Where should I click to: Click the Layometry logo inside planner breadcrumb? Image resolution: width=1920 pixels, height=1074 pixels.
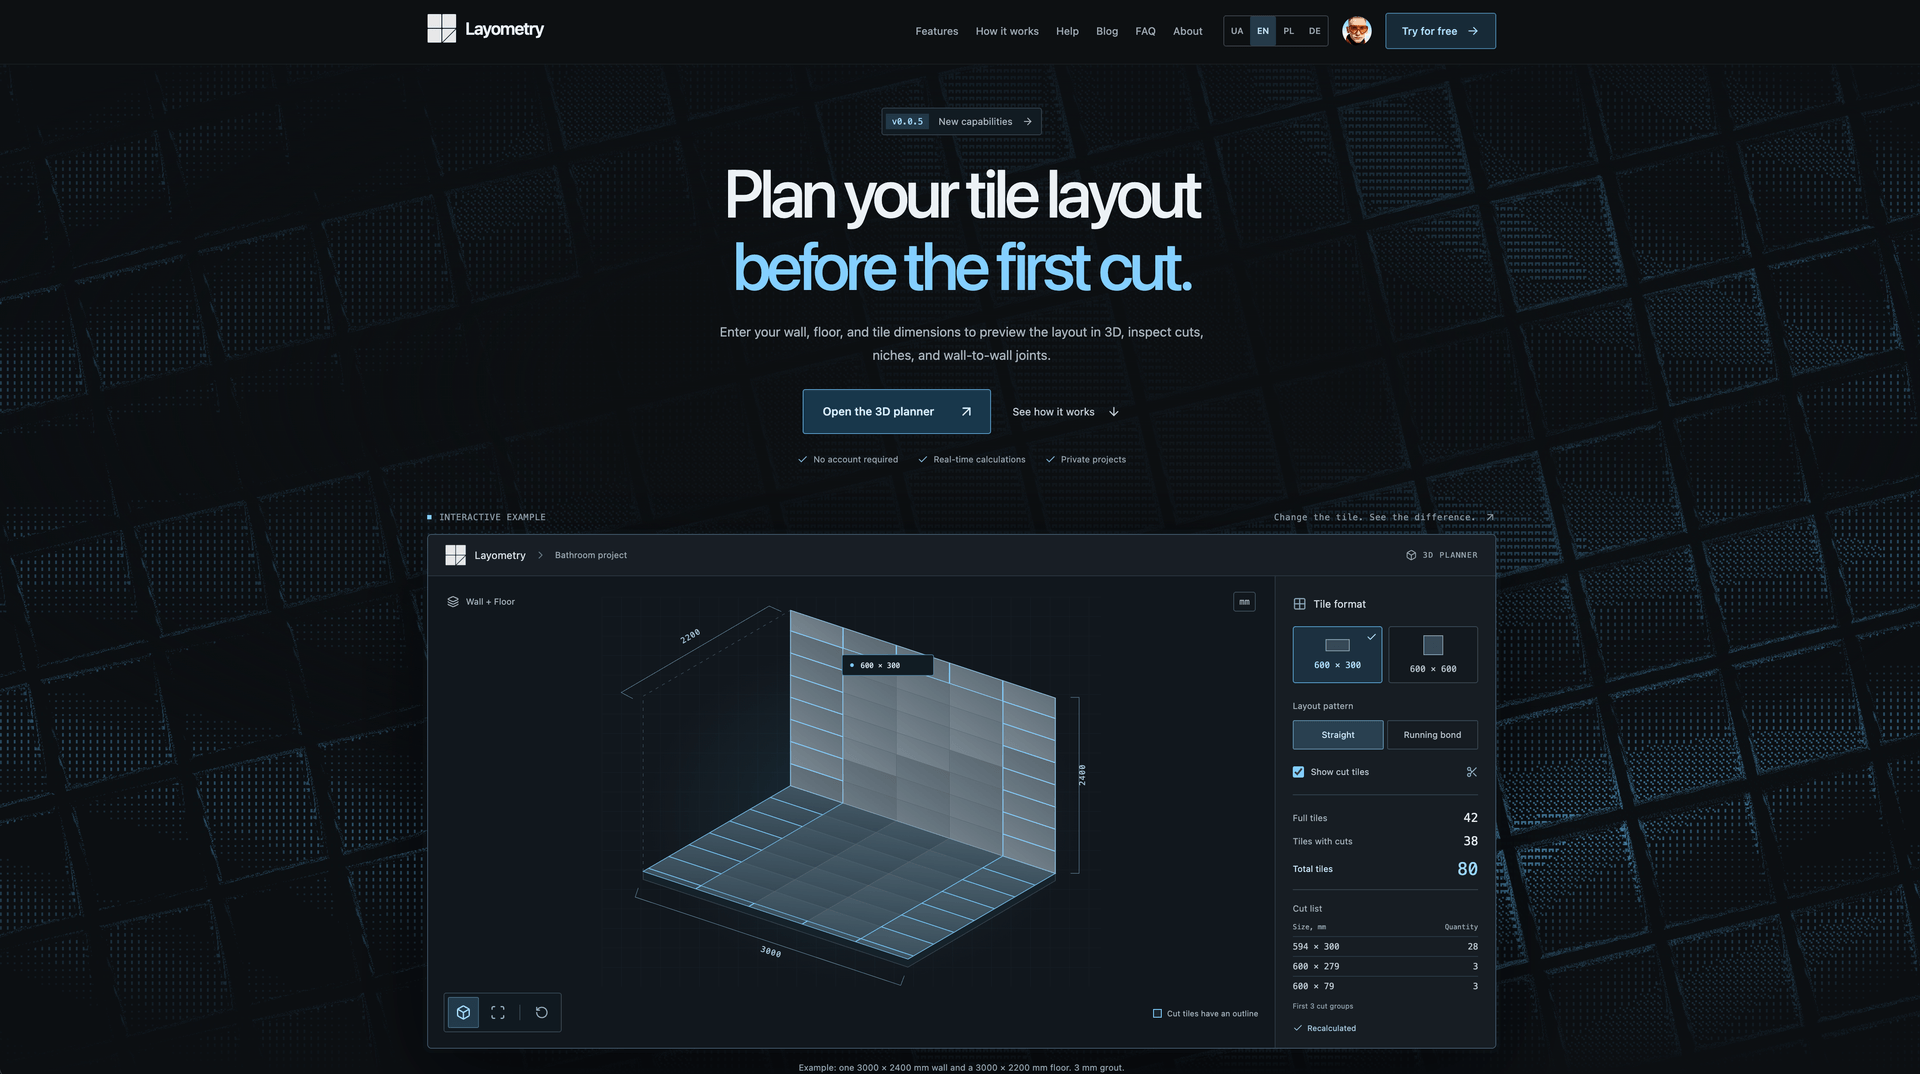tap(455, 555)
